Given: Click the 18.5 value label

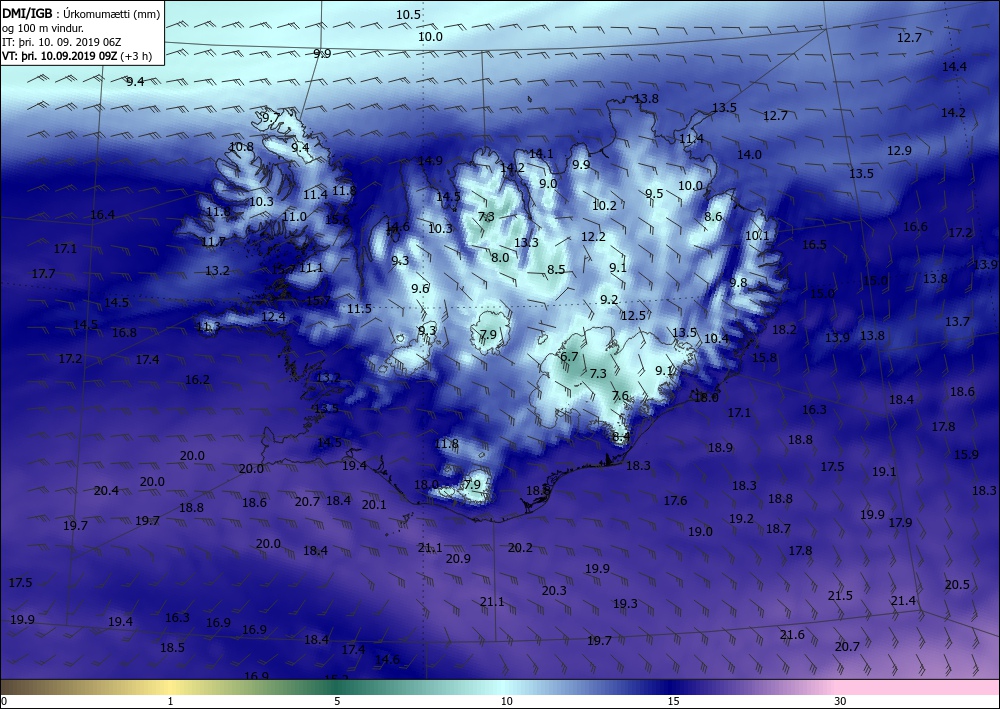Looking at the screenshot, I should coord(172,647).
